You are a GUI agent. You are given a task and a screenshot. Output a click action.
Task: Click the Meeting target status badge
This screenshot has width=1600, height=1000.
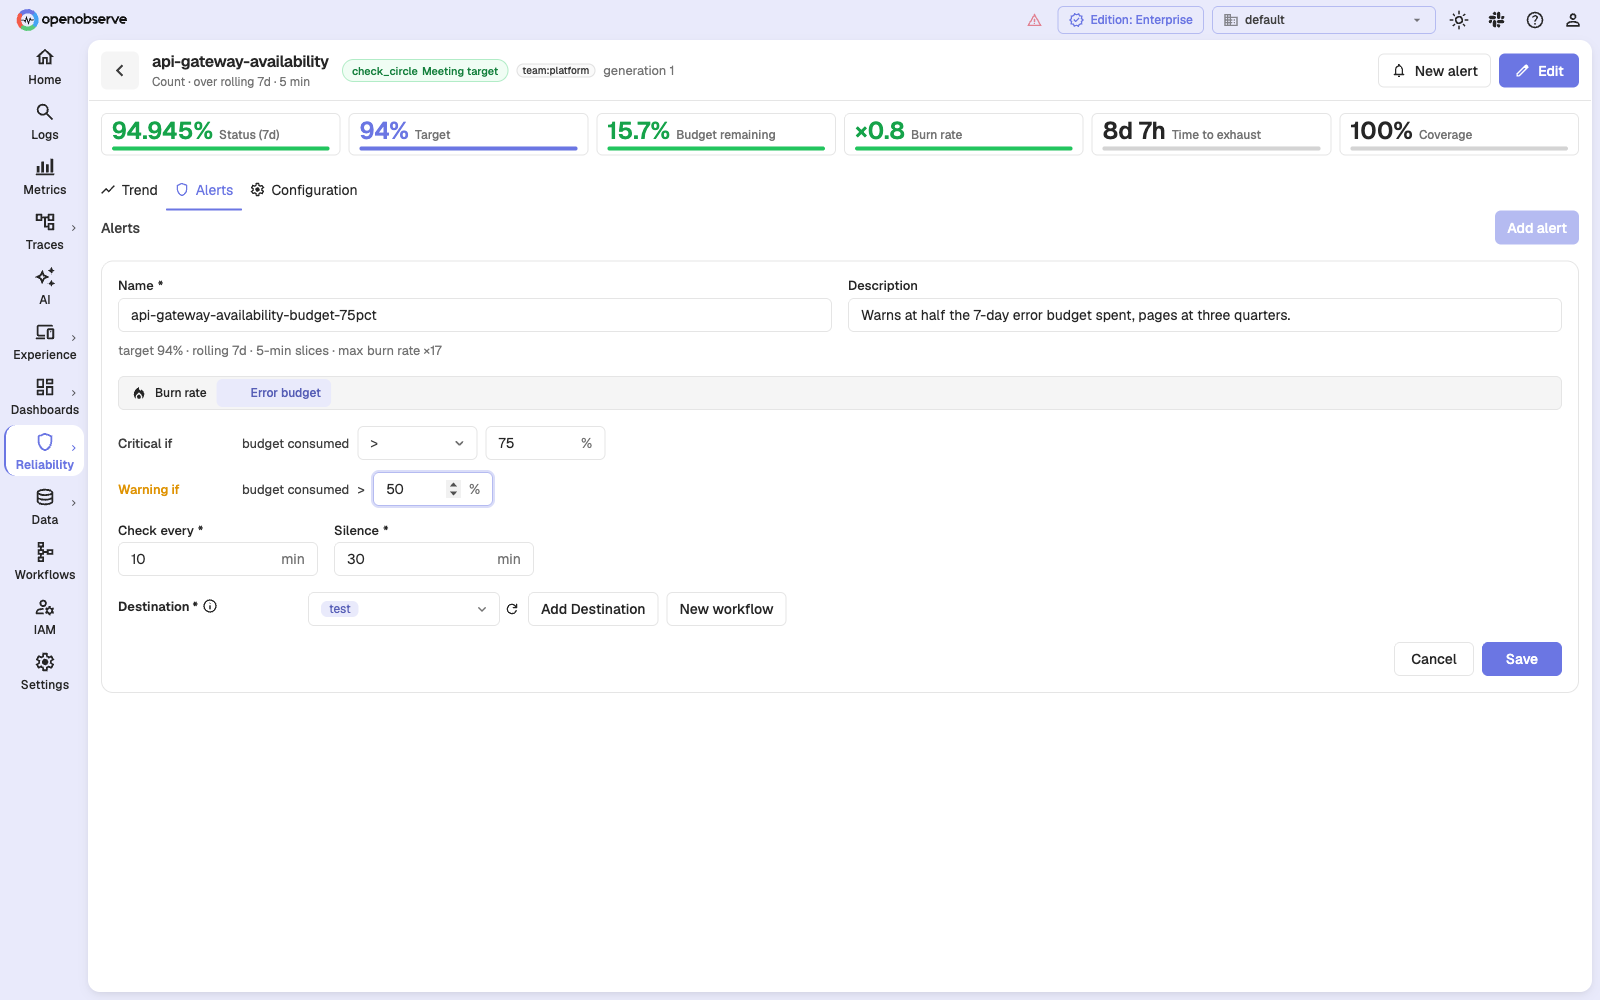[x=425, y=71]
